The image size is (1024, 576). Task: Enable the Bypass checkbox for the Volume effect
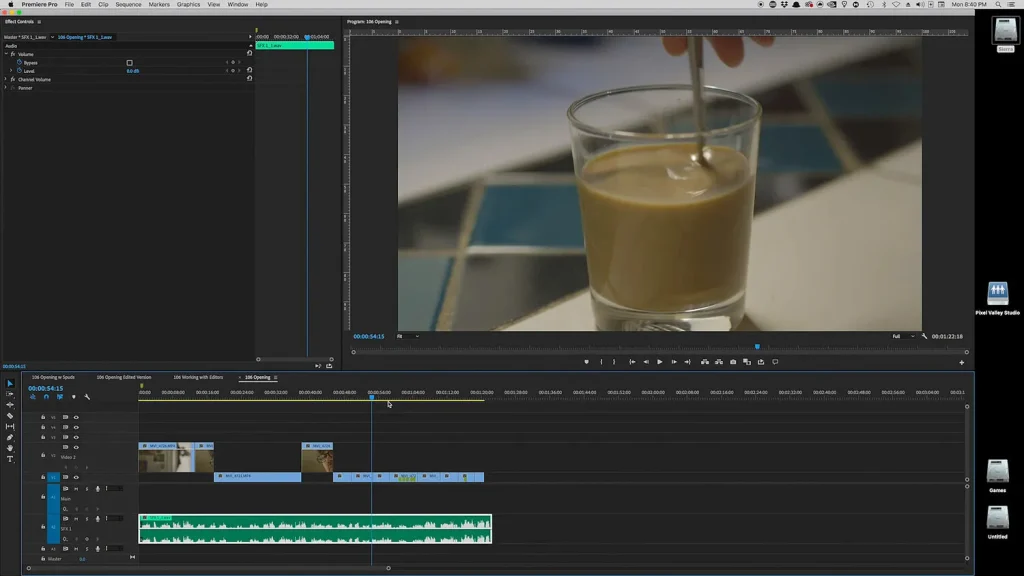coord(129,62)
